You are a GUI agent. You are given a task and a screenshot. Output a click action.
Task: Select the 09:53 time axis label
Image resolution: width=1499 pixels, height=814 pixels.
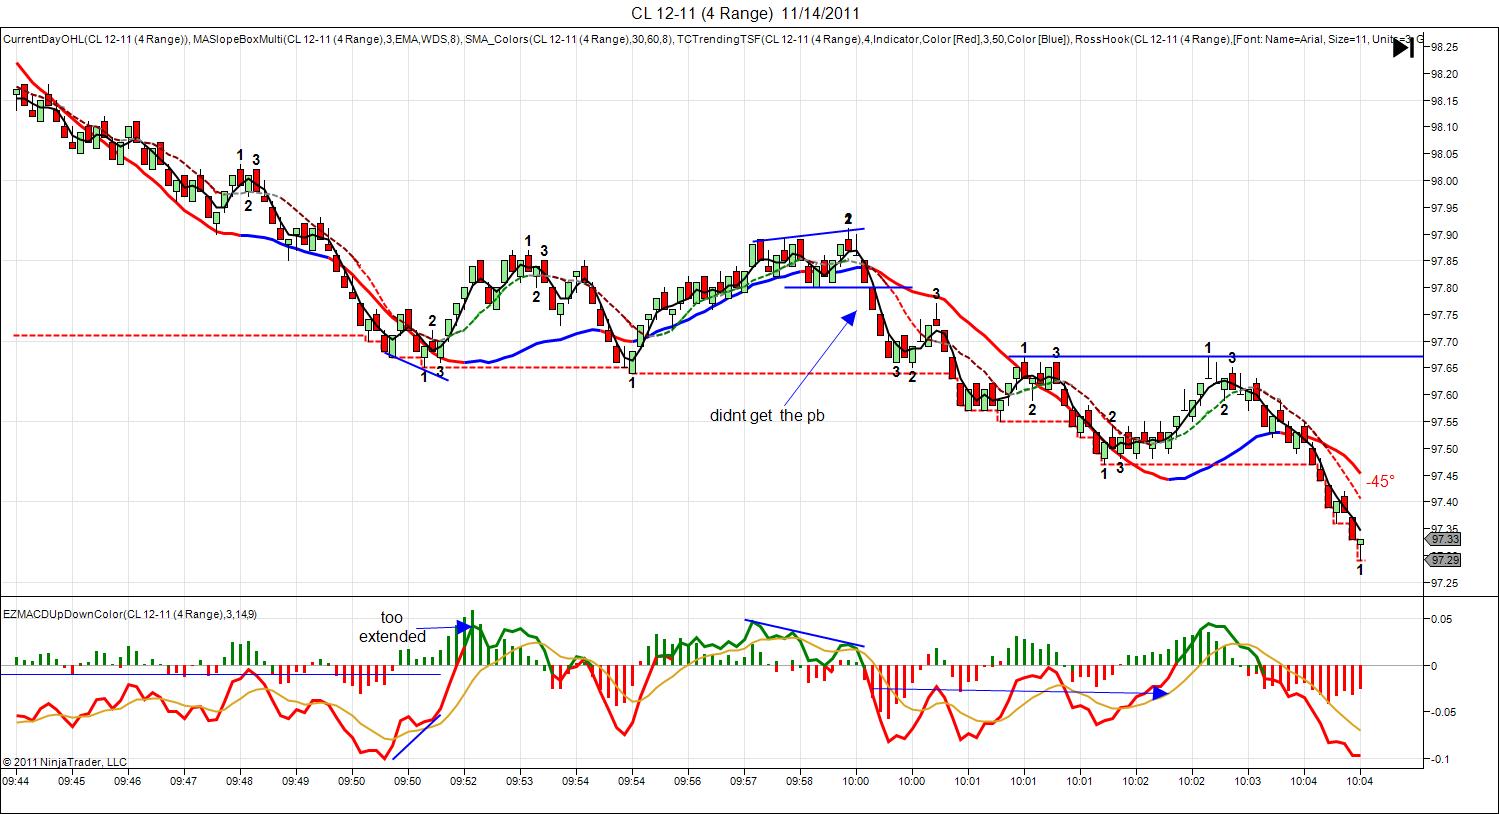point(520,780)
